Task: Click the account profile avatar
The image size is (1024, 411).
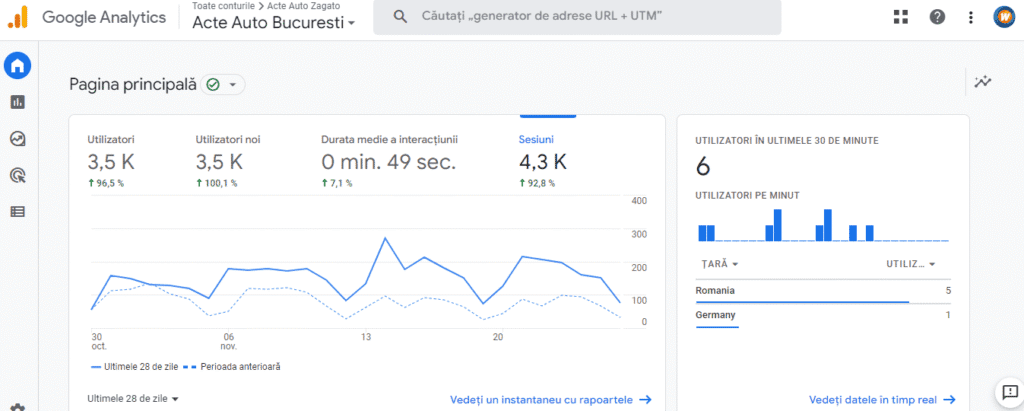Action: tap(1003, 17)
